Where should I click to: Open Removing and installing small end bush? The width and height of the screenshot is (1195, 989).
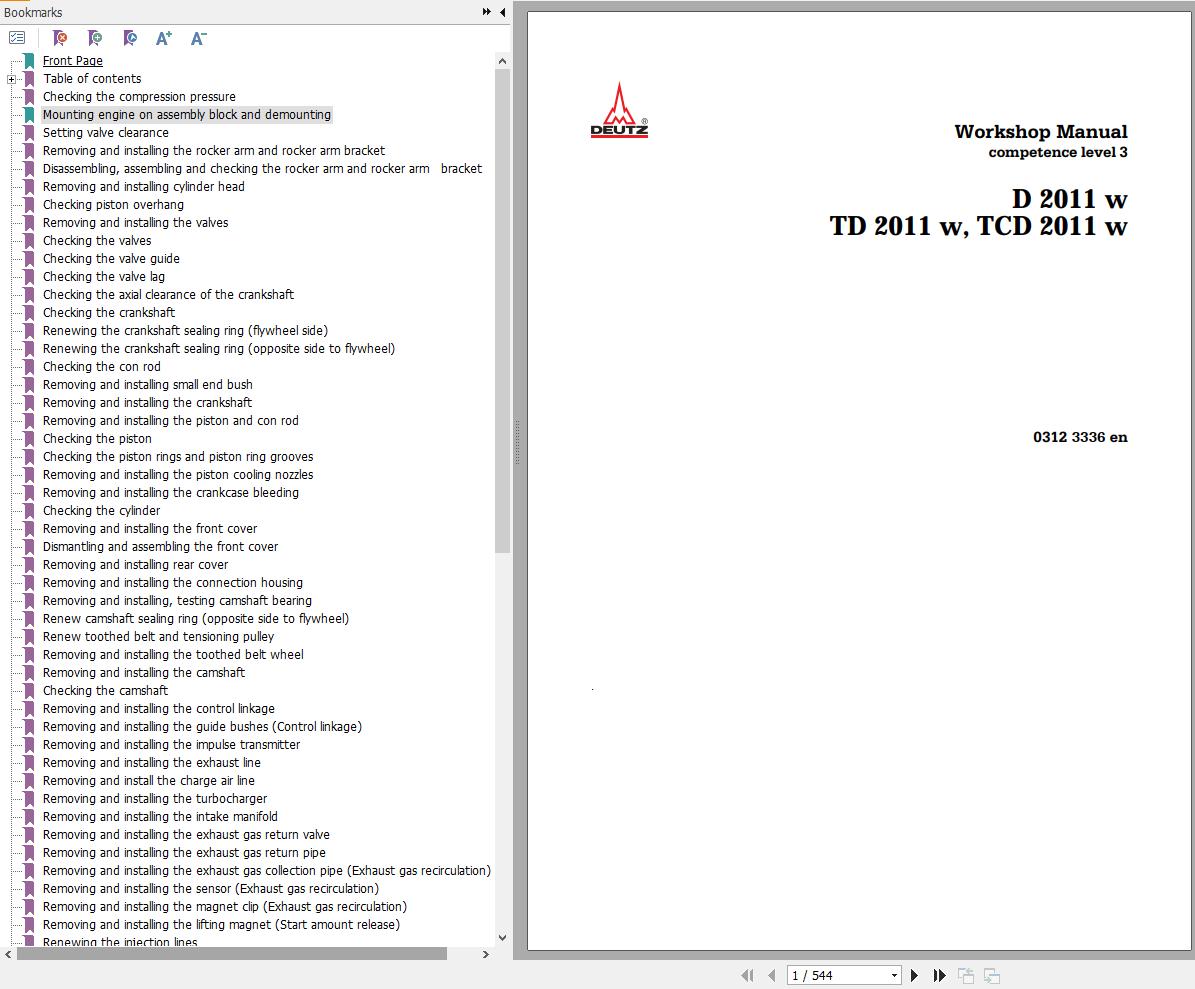click(x=147, y=385)
